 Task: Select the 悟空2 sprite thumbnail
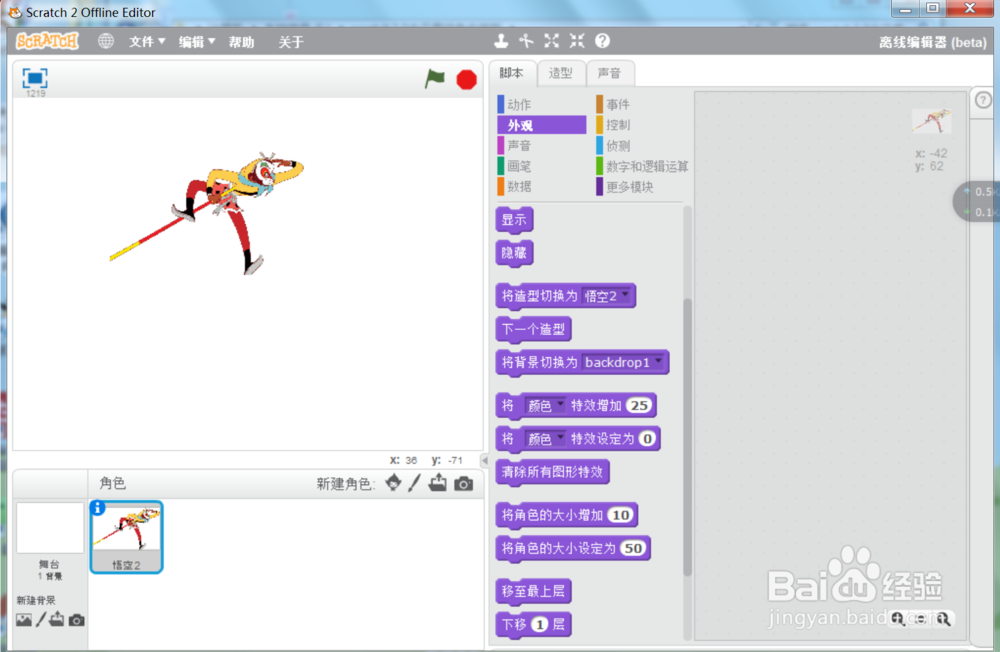126,537
